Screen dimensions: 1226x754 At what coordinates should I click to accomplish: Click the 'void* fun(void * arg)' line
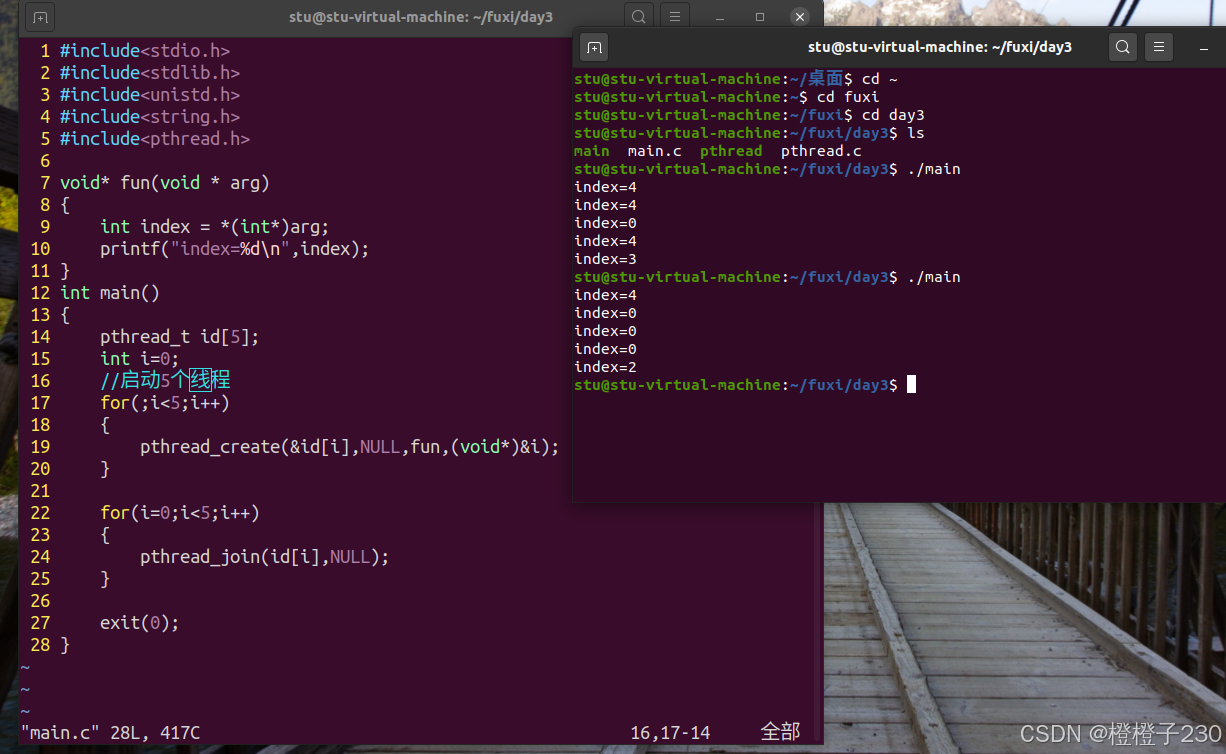tap(165, 182)
